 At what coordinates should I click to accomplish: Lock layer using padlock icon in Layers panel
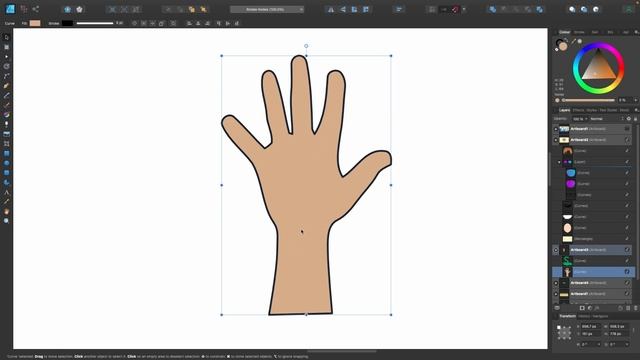[635, 119]
